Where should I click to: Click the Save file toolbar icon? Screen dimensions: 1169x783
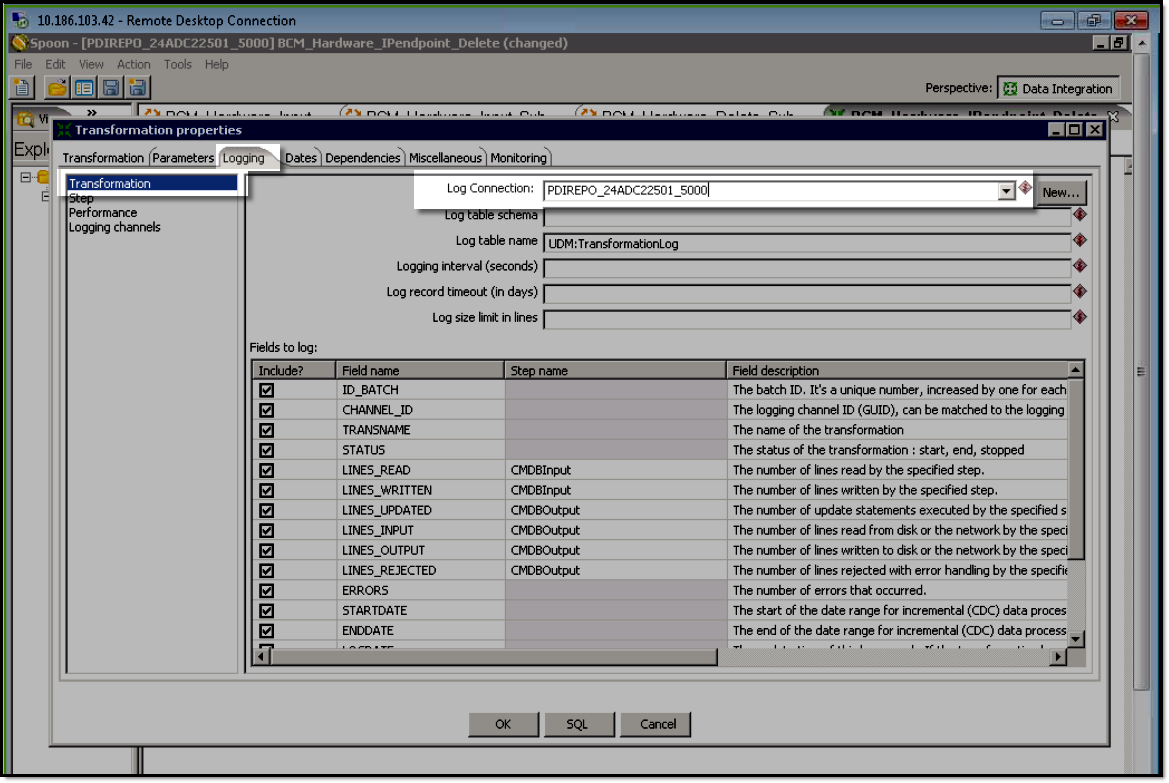[110, 88]
